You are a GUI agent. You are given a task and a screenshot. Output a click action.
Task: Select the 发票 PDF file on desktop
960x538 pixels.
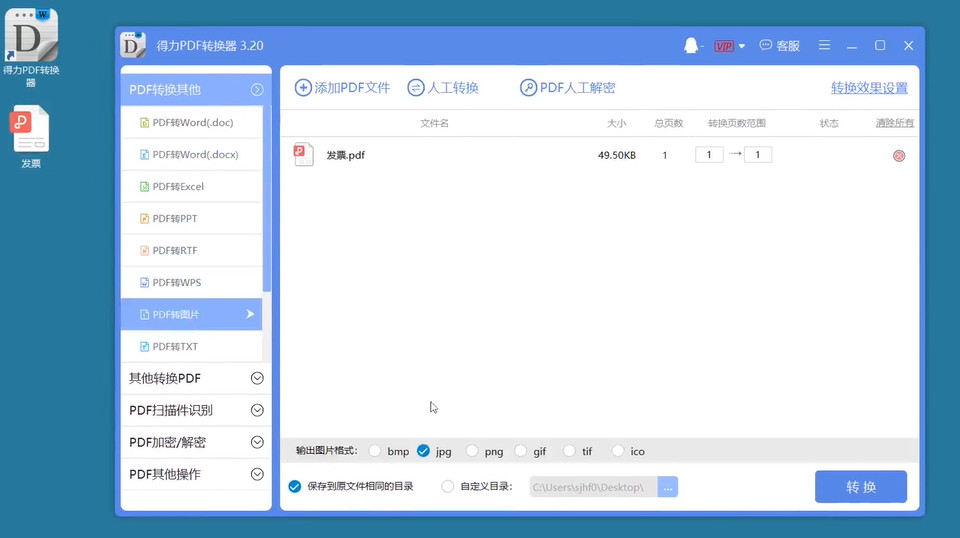pyautogui.click(x=30, y=136)
